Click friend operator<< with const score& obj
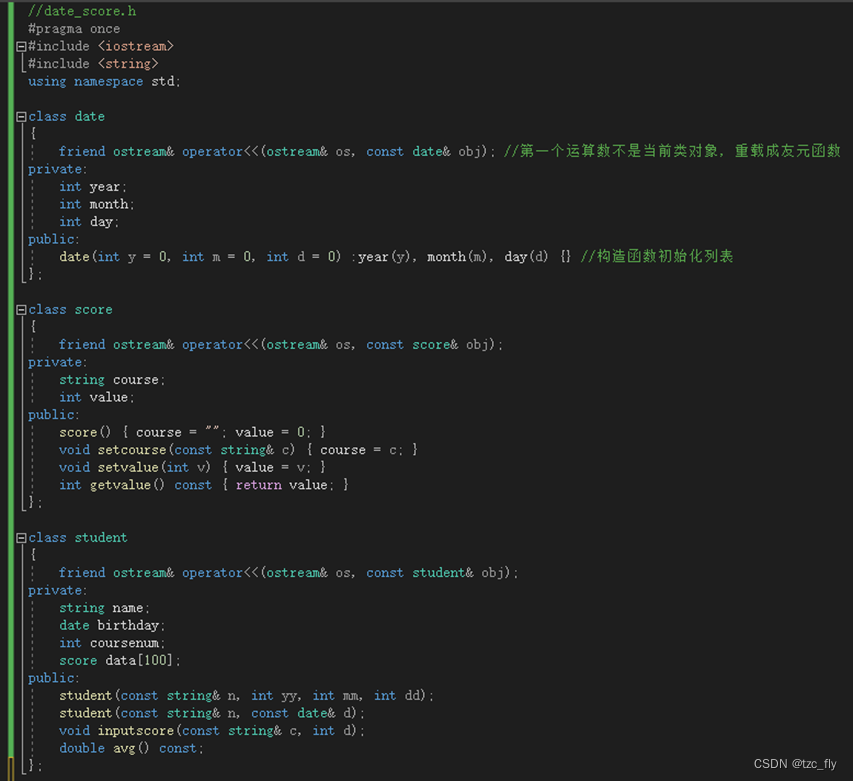This screenshot has height=781, width=853. [281, 345]
